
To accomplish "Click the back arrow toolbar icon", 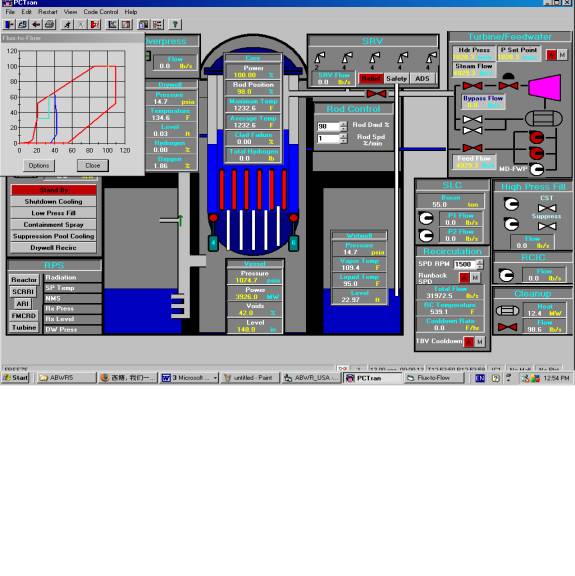I will 36,25.
